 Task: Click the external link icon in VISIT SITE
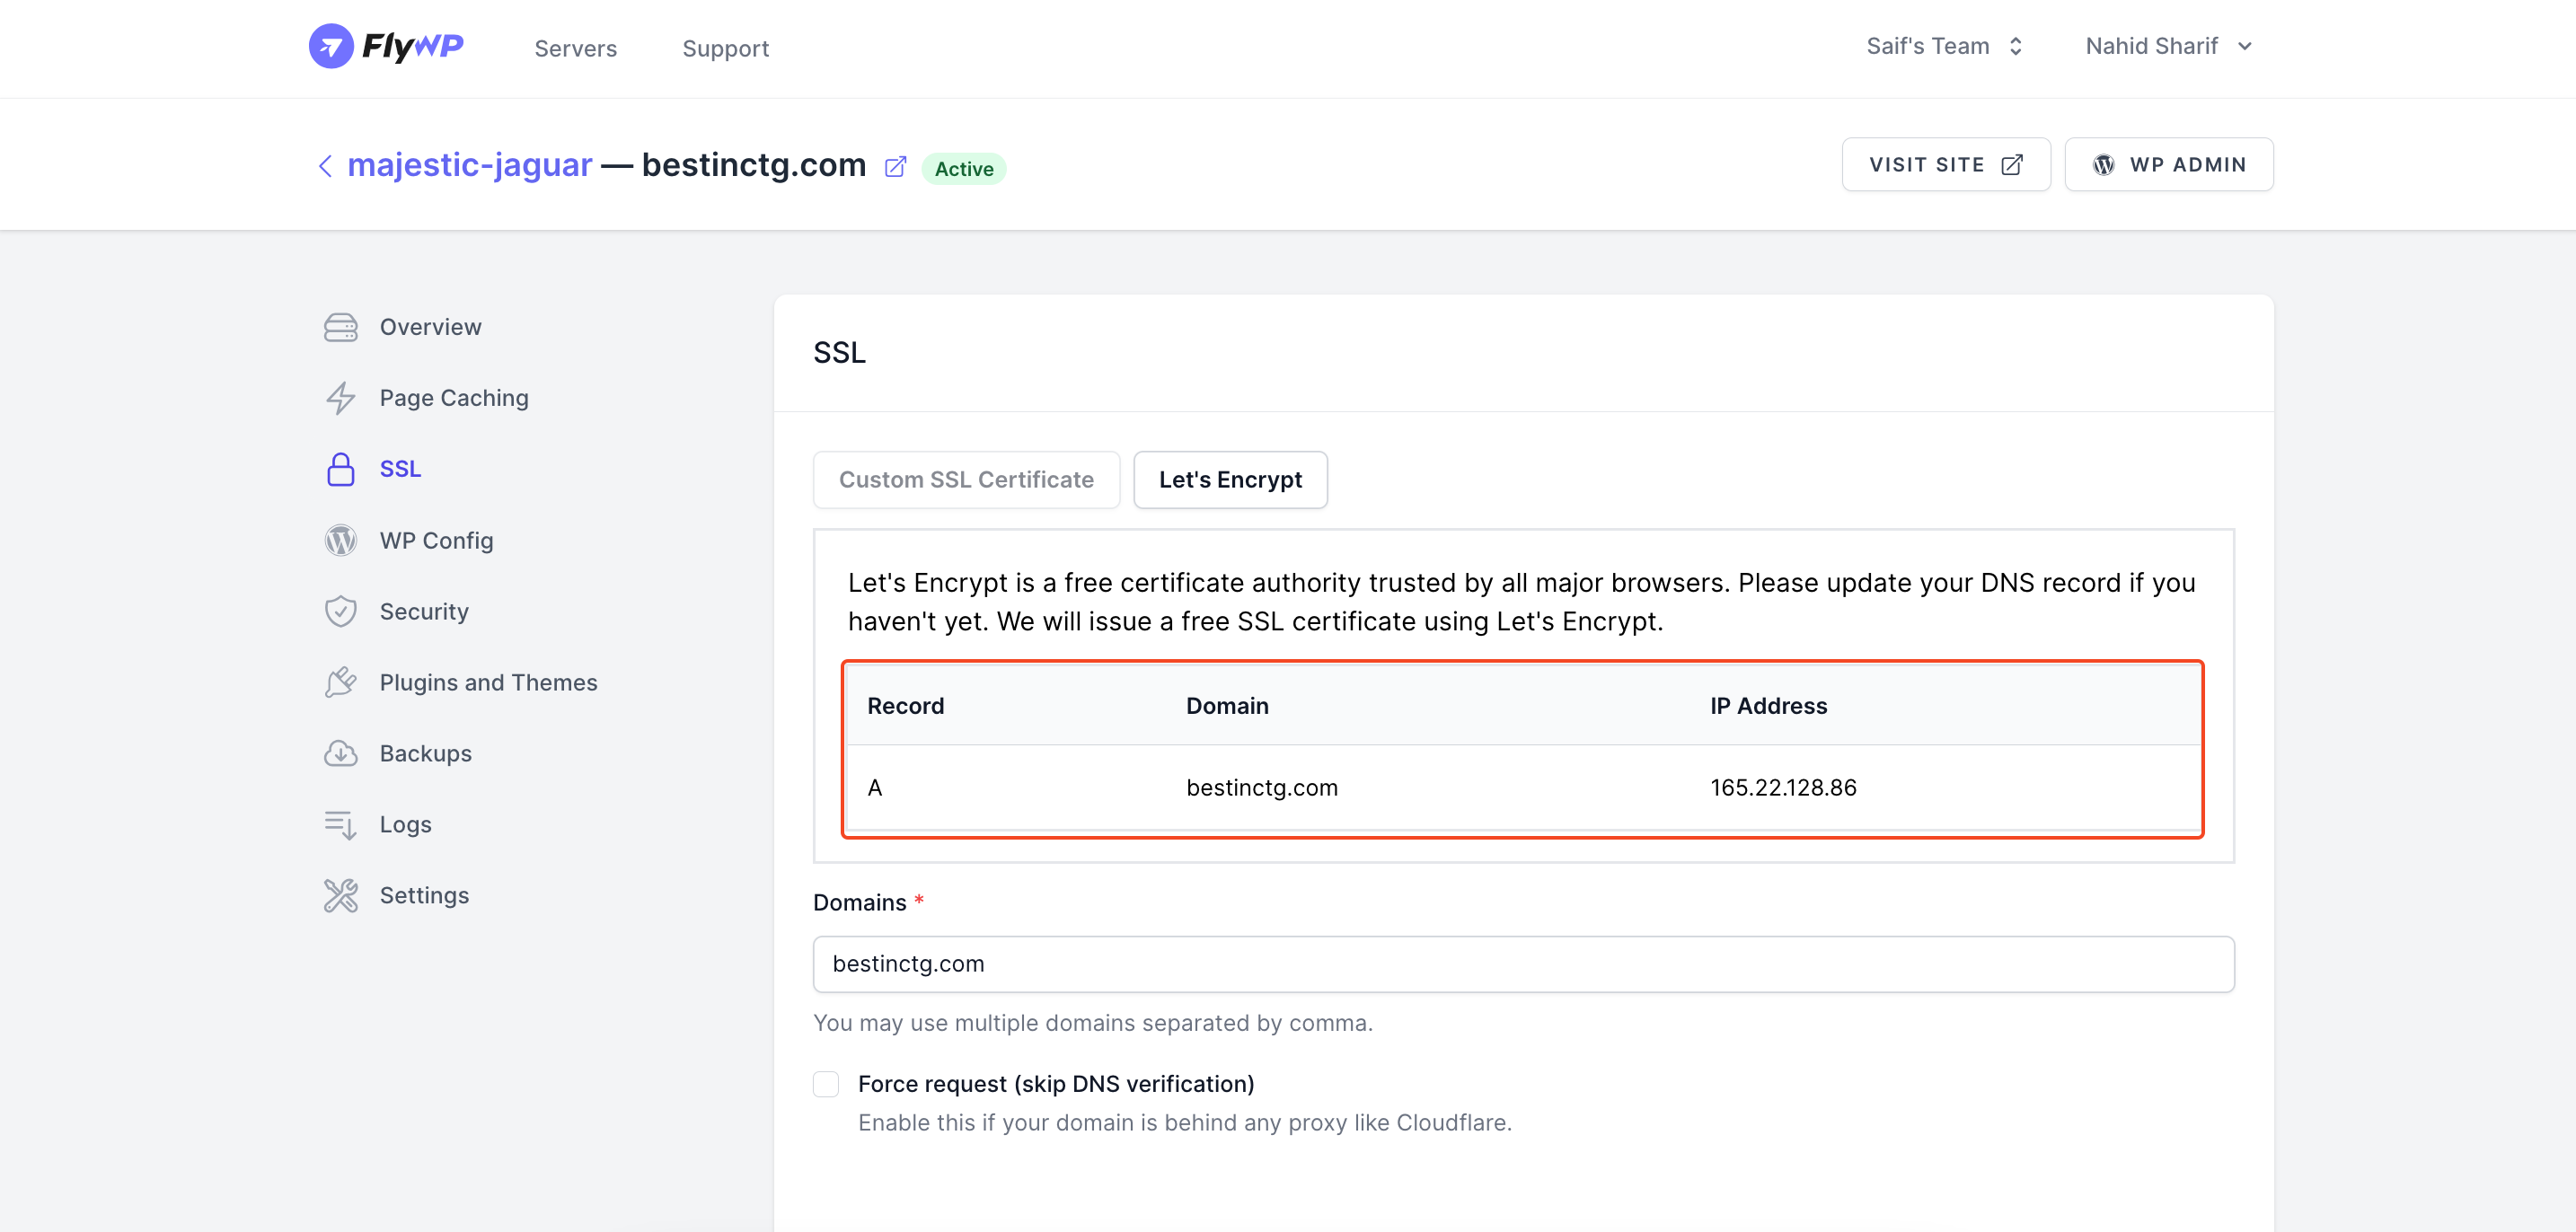coord(2012,164)
